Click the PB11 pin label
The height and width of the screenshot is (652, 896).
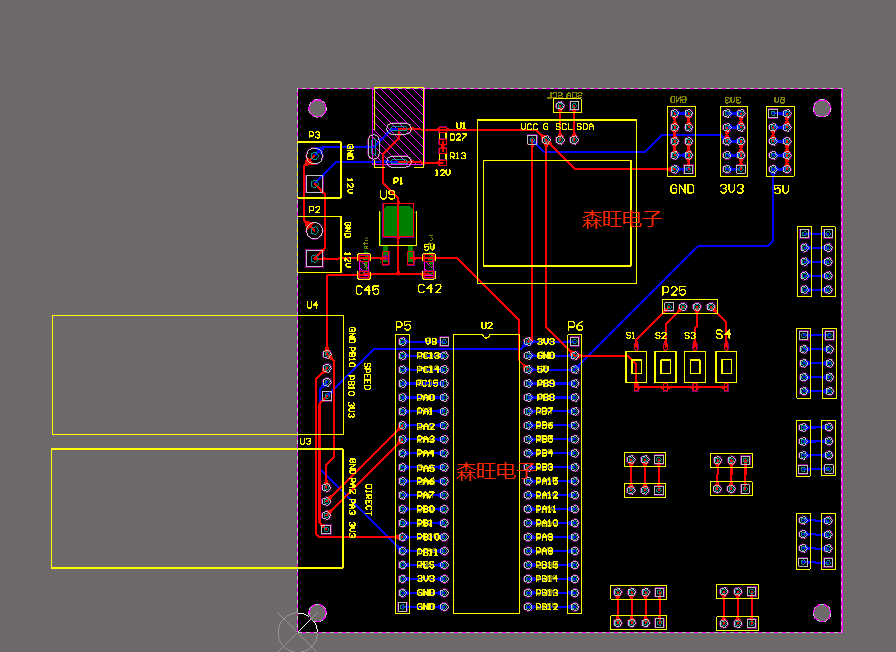(427, 552)
